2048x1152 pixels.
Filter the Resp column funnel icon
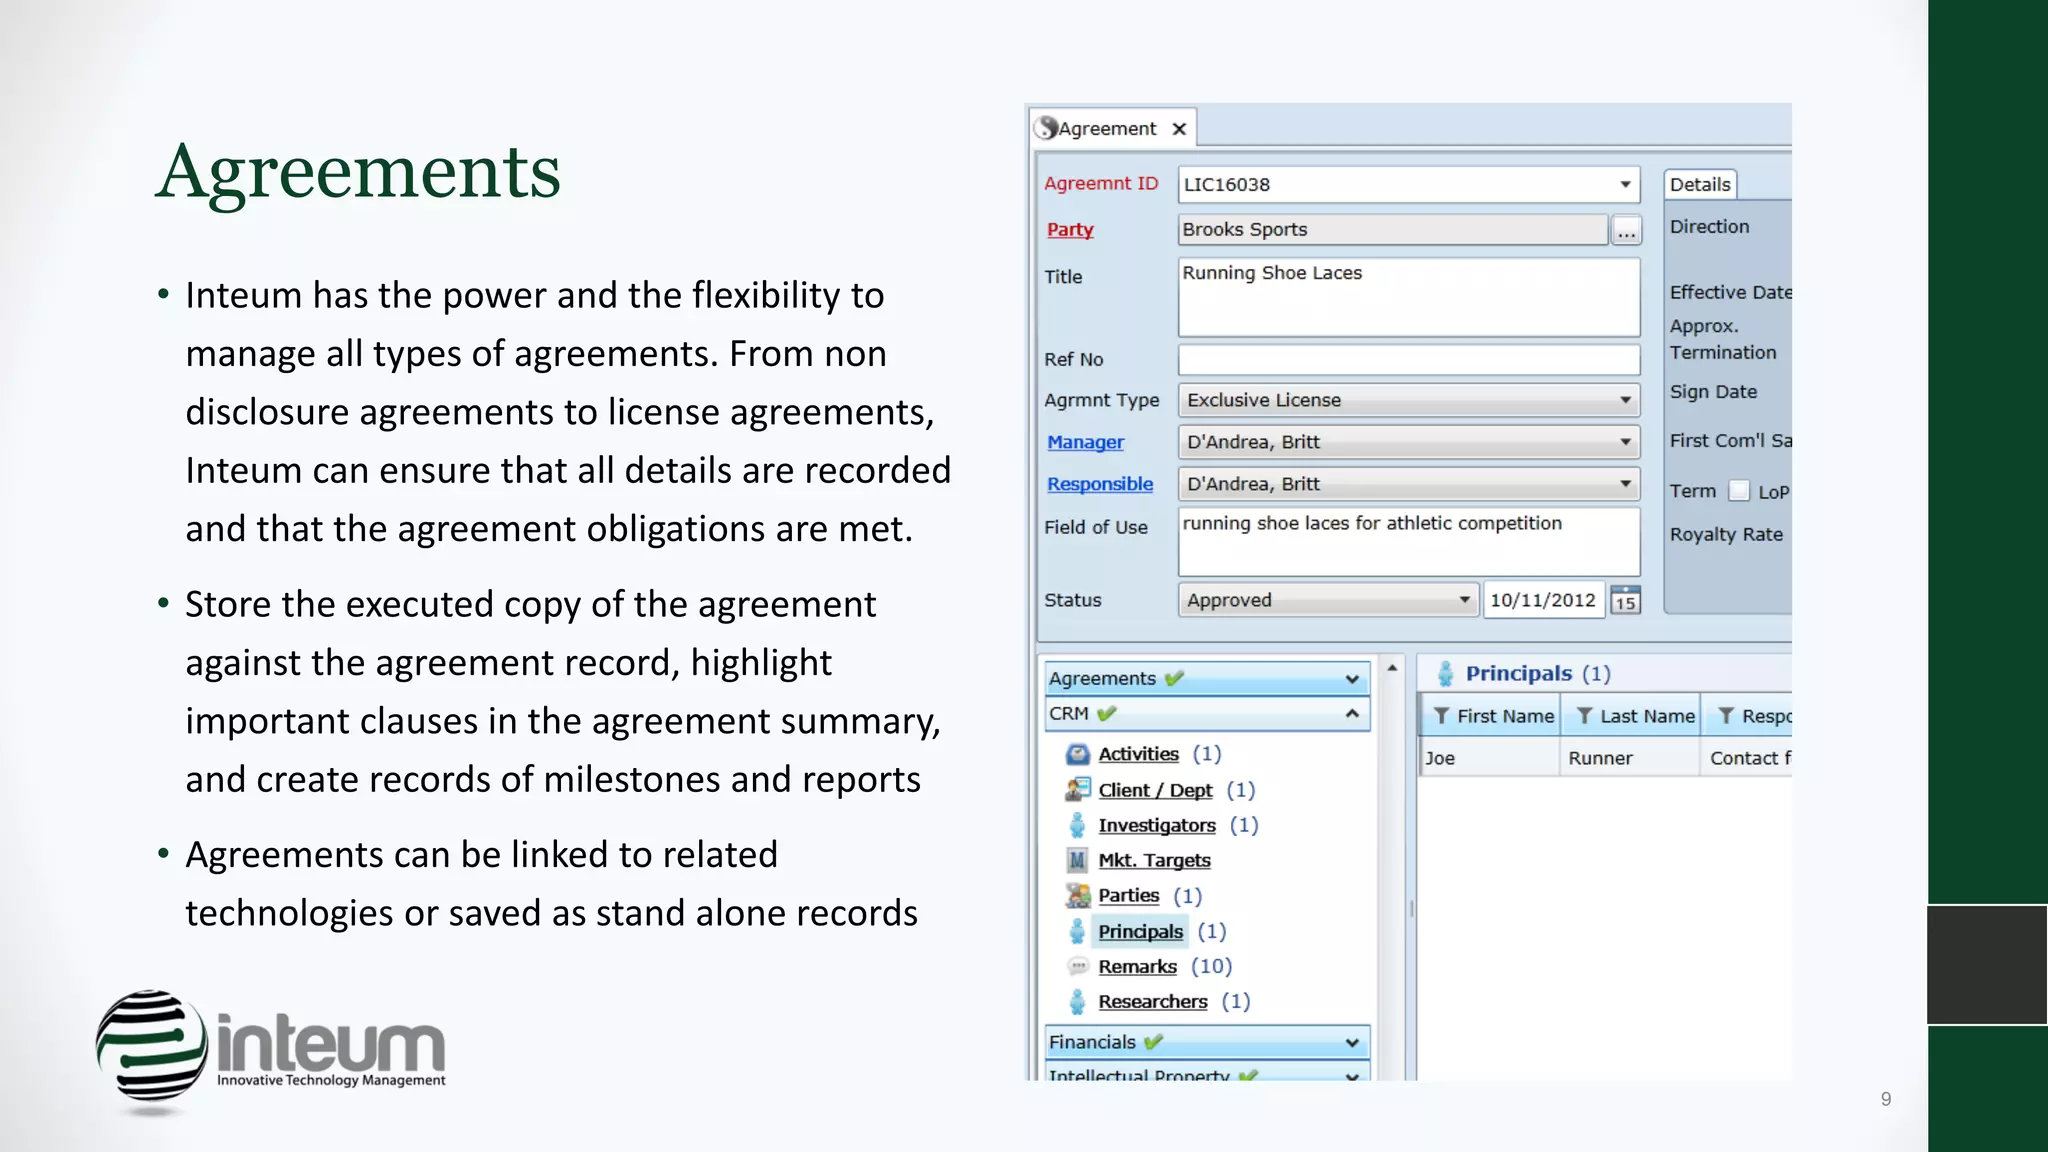click(1726, 716)
